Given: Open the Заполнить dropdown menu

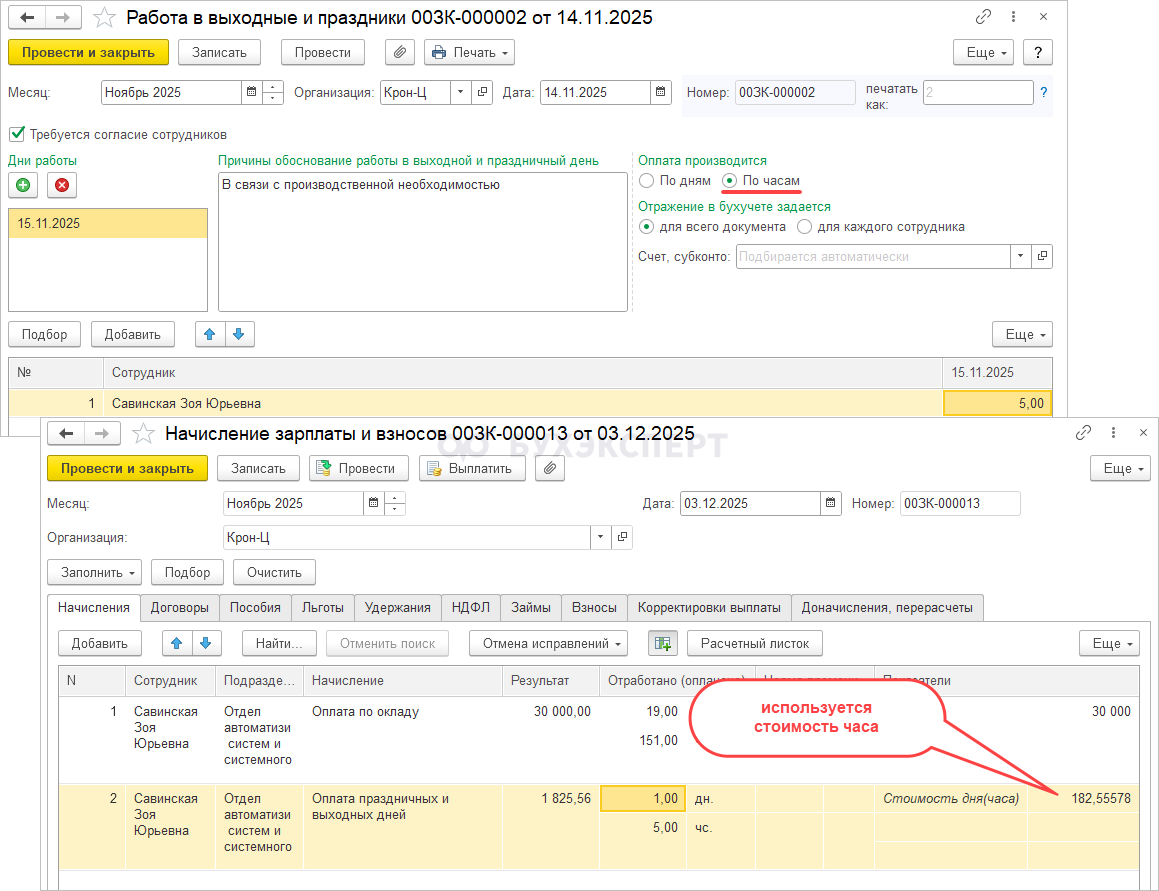Looking at the screenshot, I should tap(94, 572).
